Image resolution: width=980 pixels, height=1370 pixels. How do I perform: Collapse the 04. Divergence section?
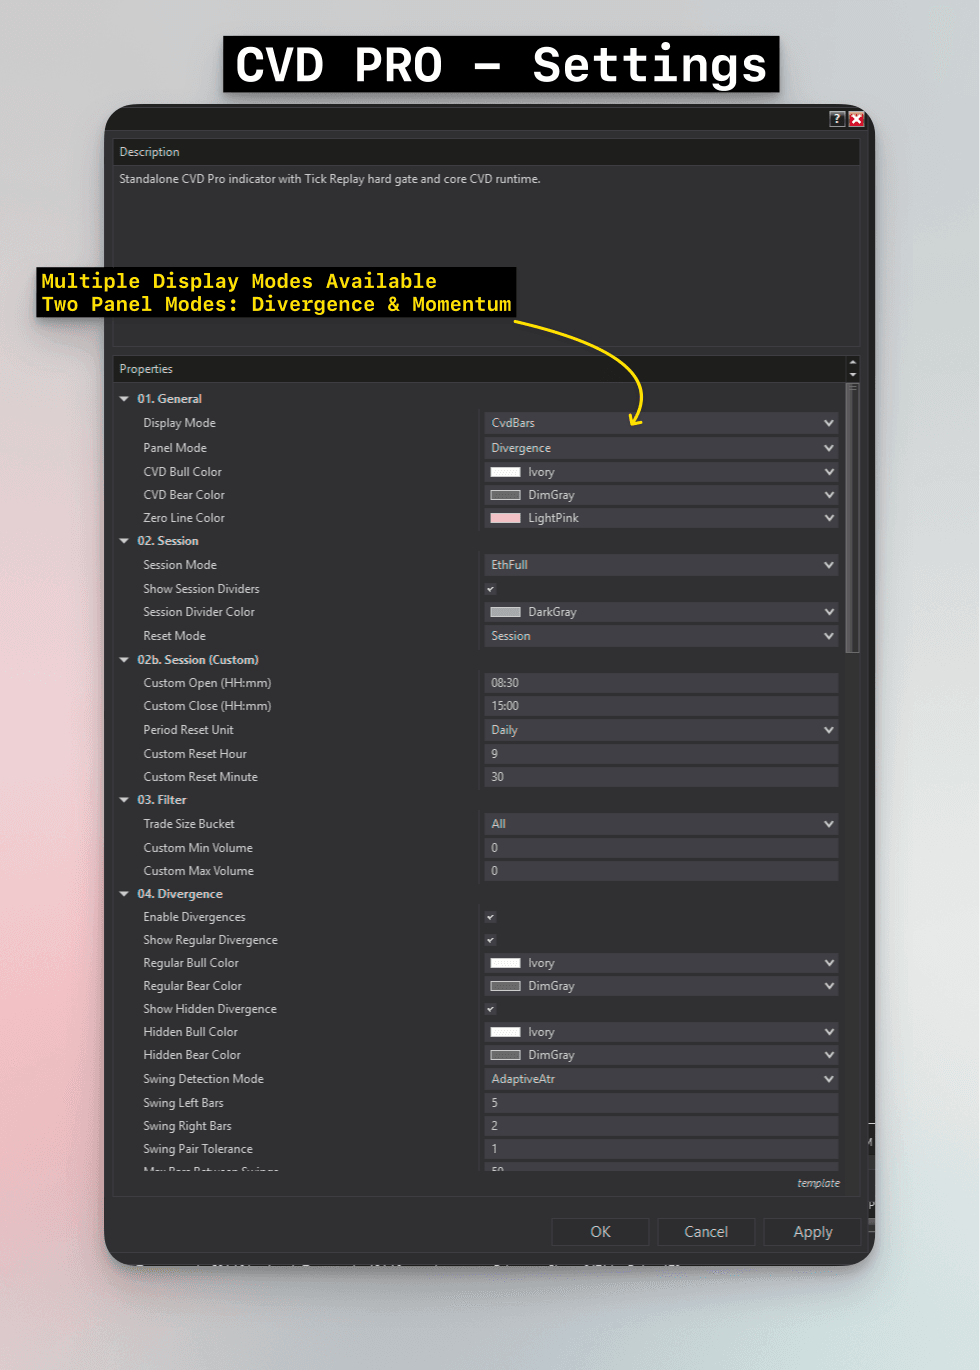click(124, 893)
